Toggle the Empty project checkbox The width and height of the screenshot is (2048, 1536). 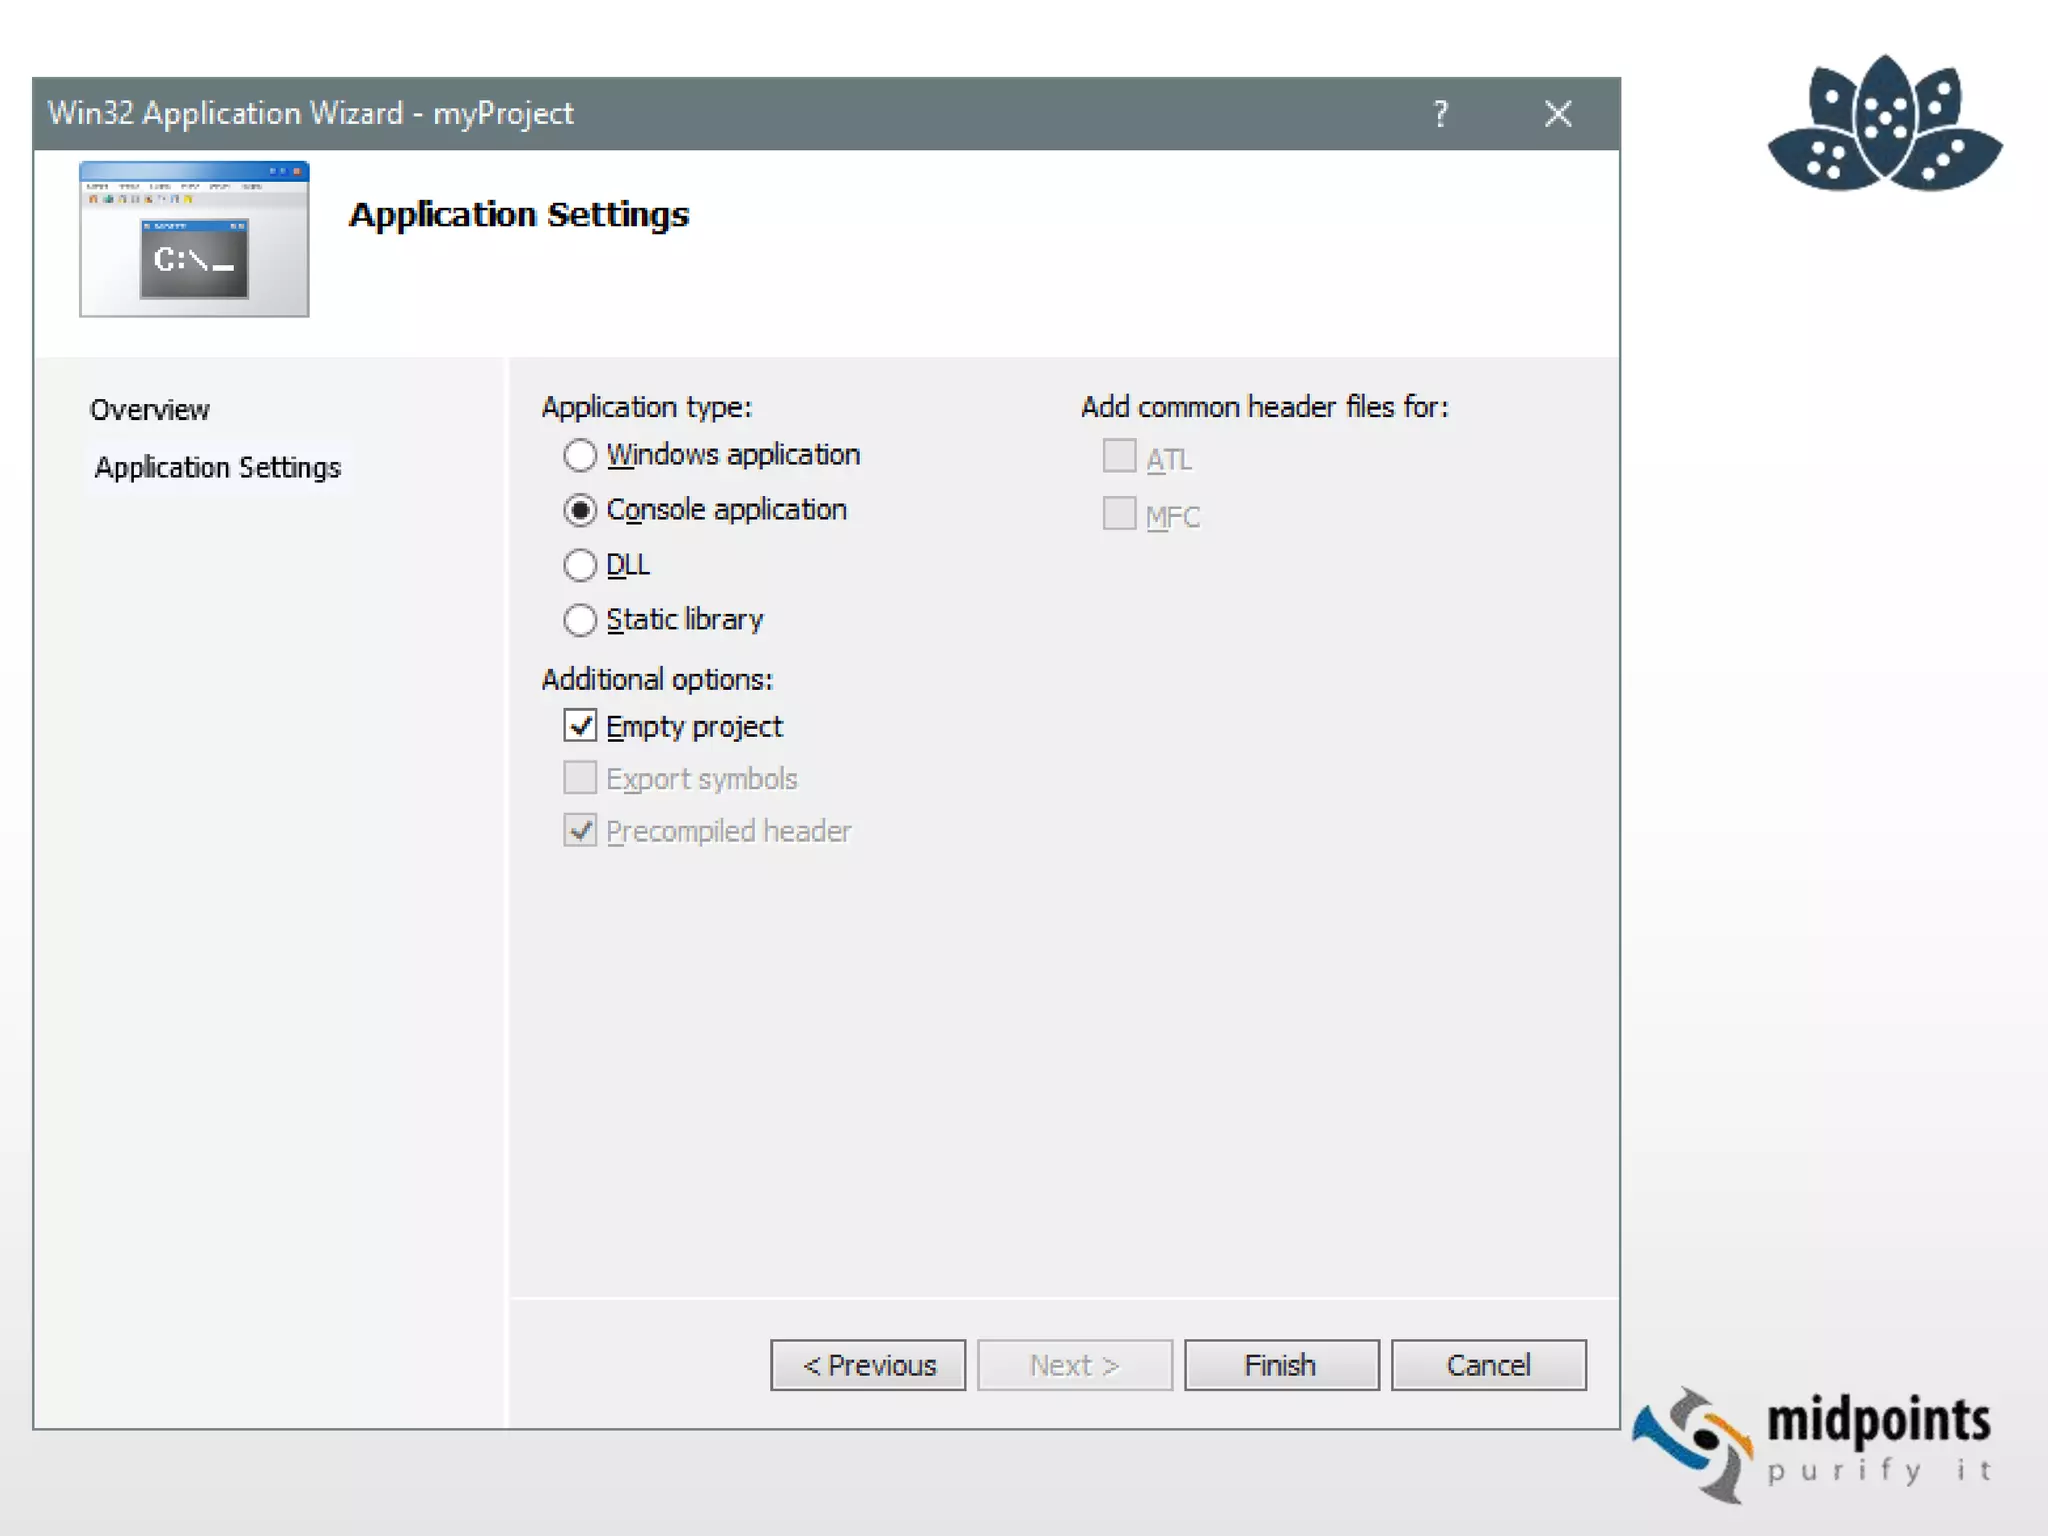point(580,725)
